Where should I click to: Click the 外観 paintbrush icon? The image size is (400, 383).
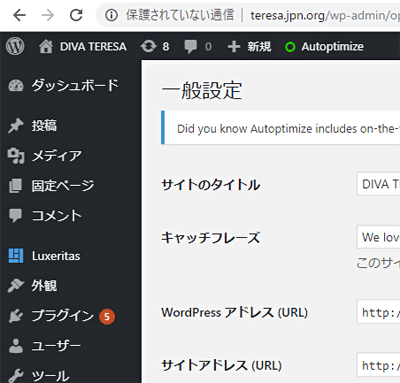[16, 286]
